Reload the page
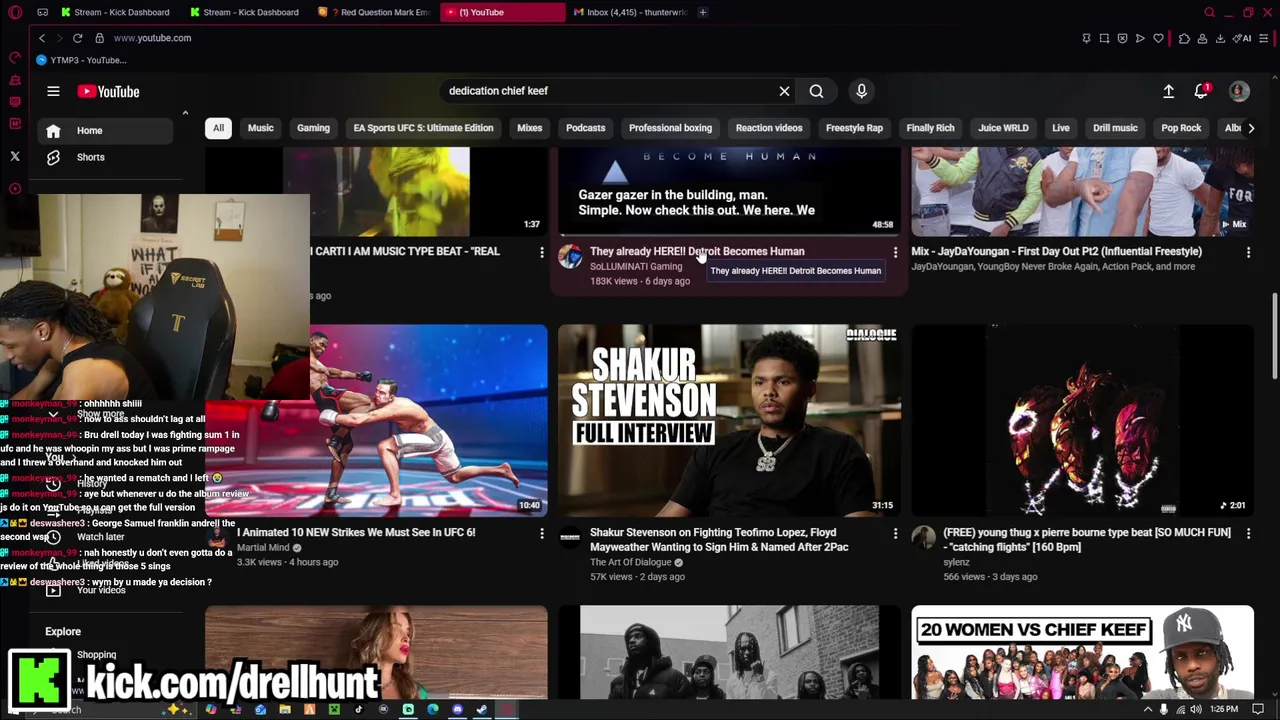Viewport: 1280px width, 720px height. tap(77, 38)
